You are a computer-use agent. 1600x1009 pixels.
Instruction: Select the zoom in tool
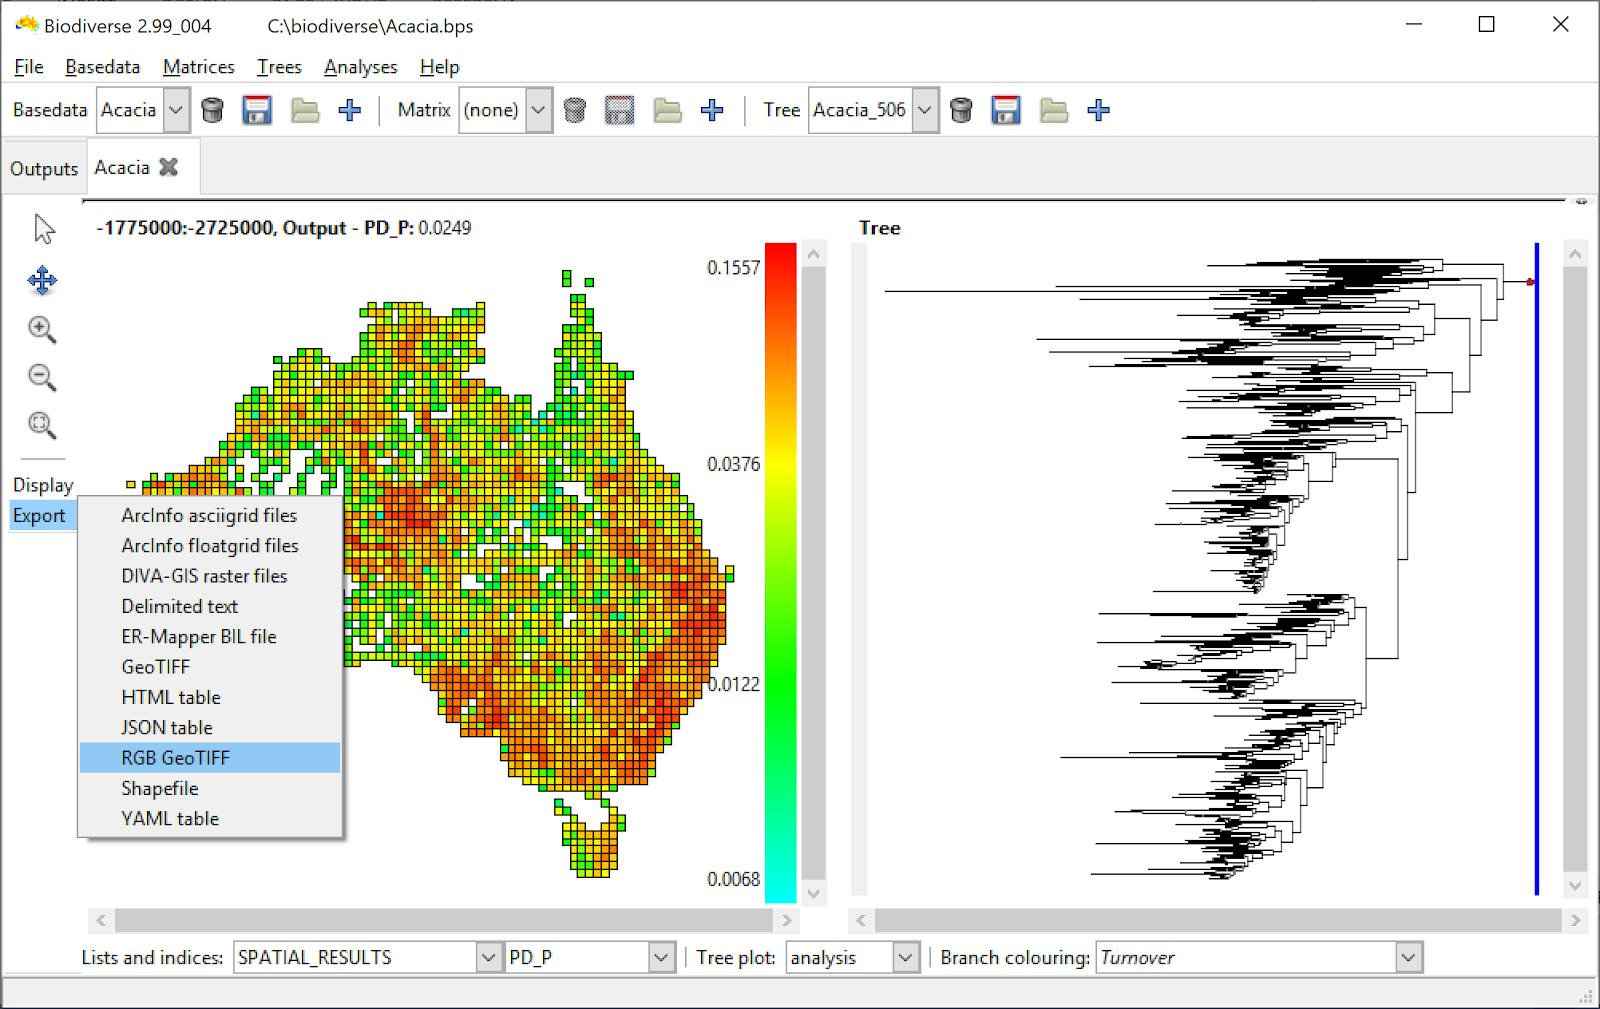42,329
